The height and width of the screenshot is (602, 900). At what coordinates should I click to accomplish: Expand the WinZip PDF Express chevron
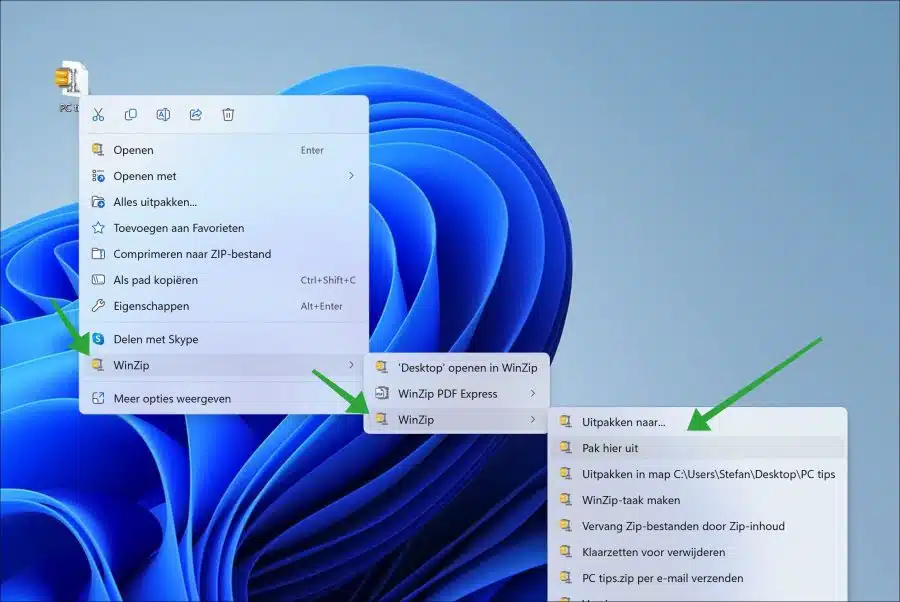coord(533,394)
